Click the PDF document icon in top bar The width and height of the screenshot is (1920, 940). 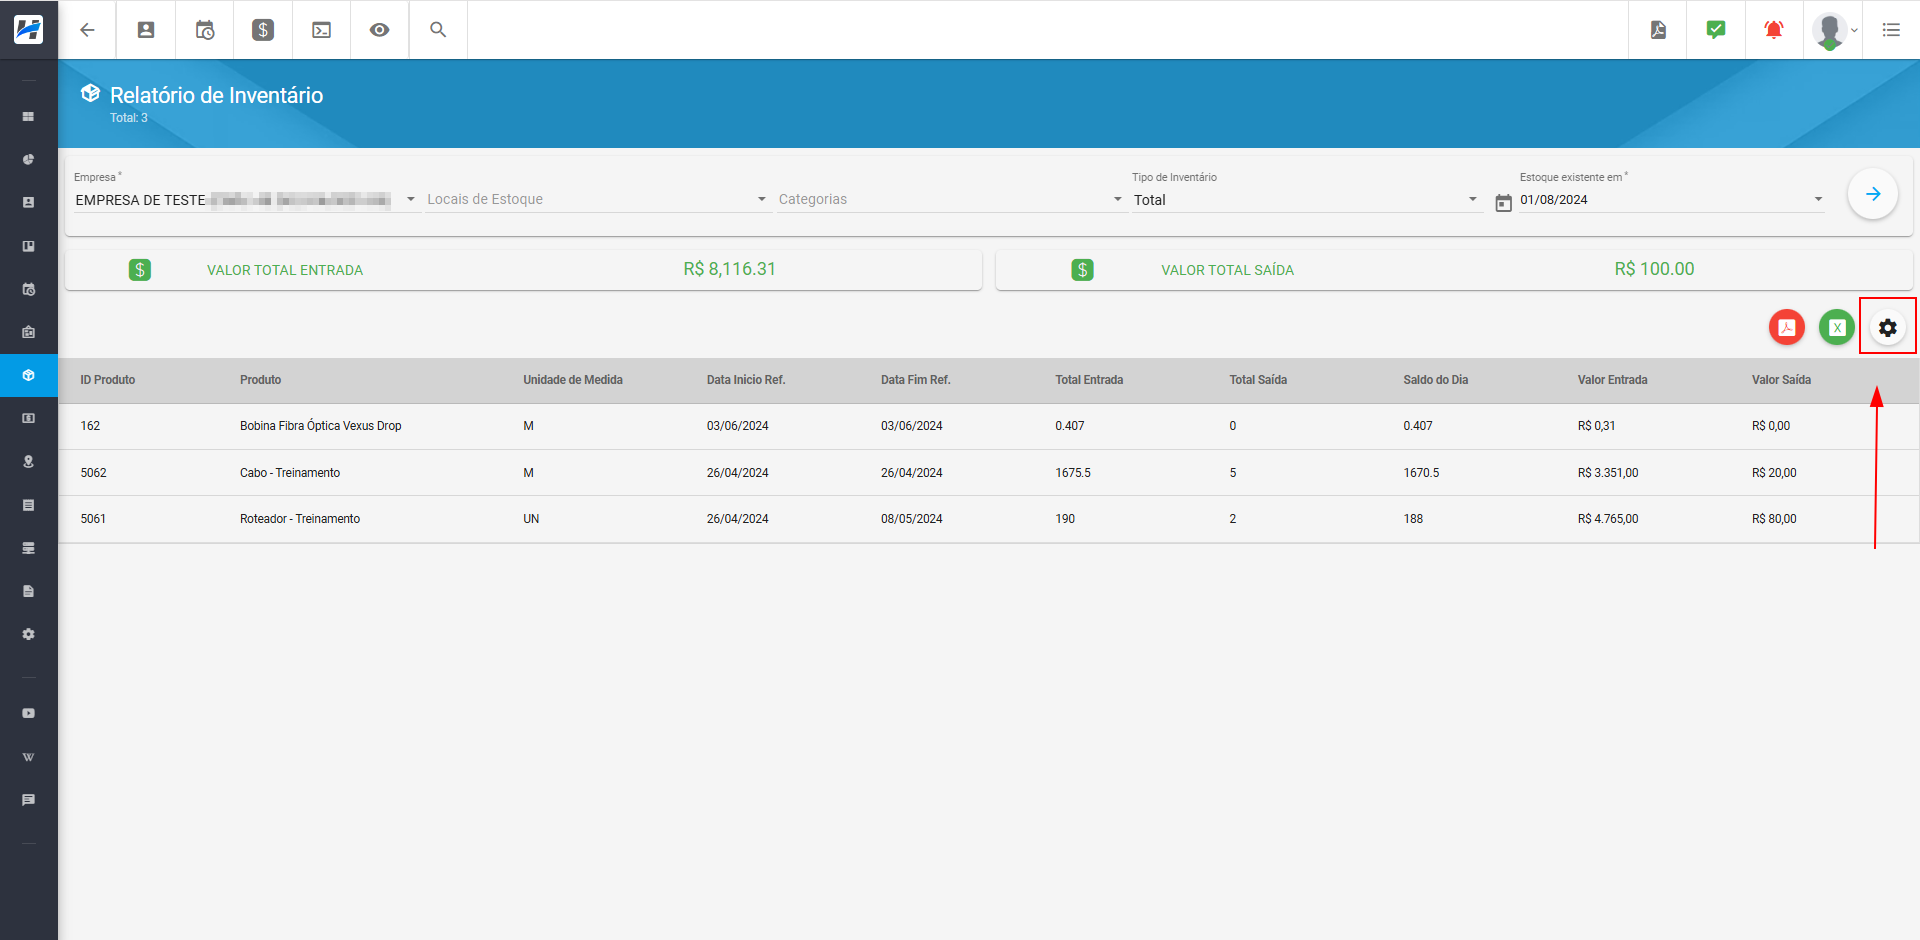pyautogui.click(x=1658, y=30)
